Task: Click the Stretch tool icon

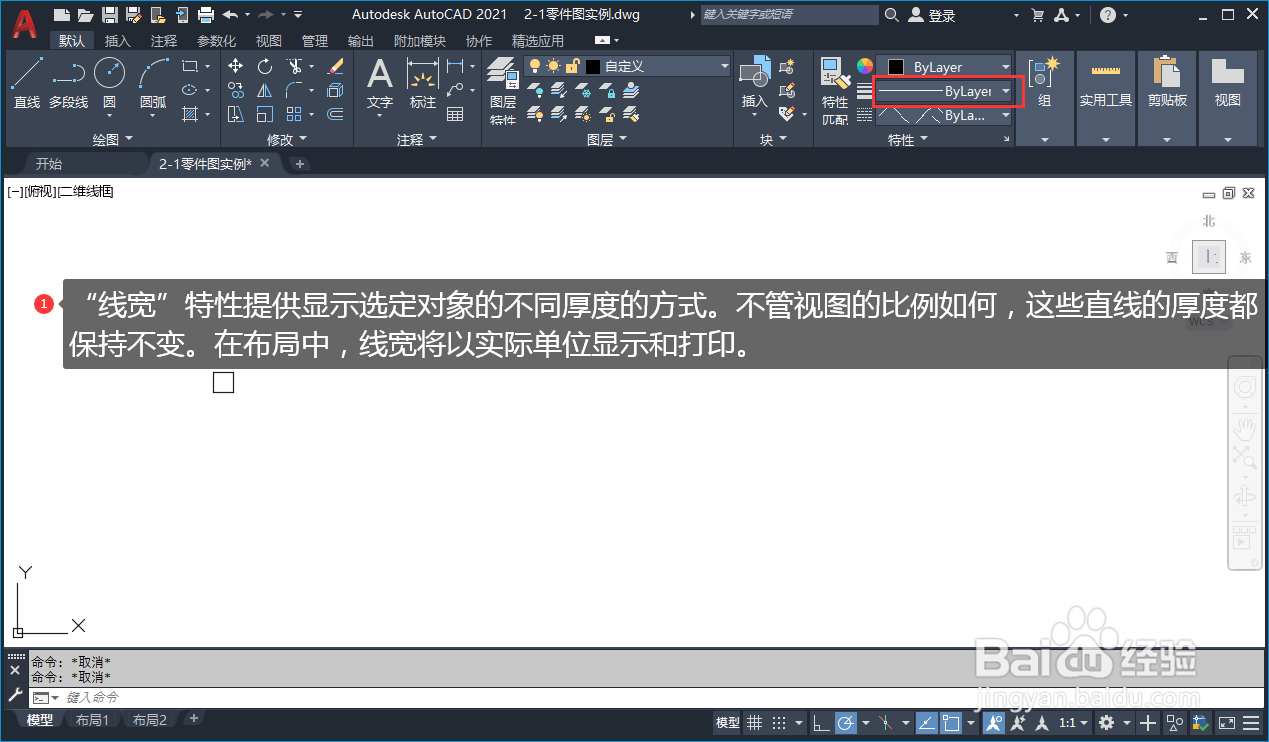Action: pyautogui.click(x=236, y=114)
